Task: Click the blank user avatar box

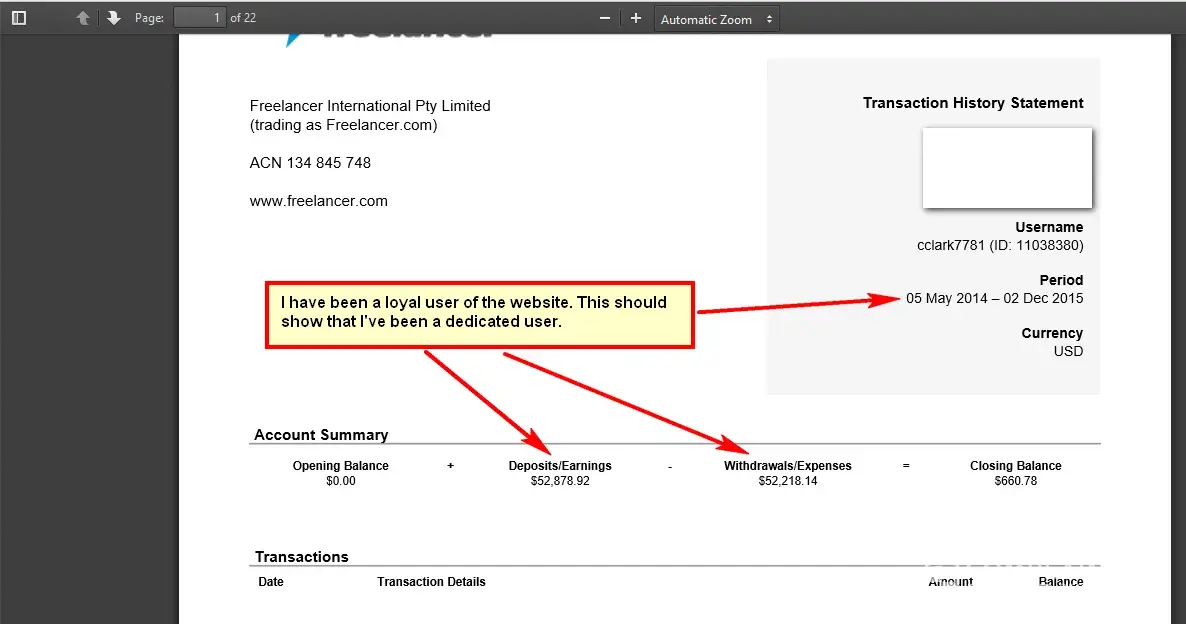Action: click(1007, 168)
